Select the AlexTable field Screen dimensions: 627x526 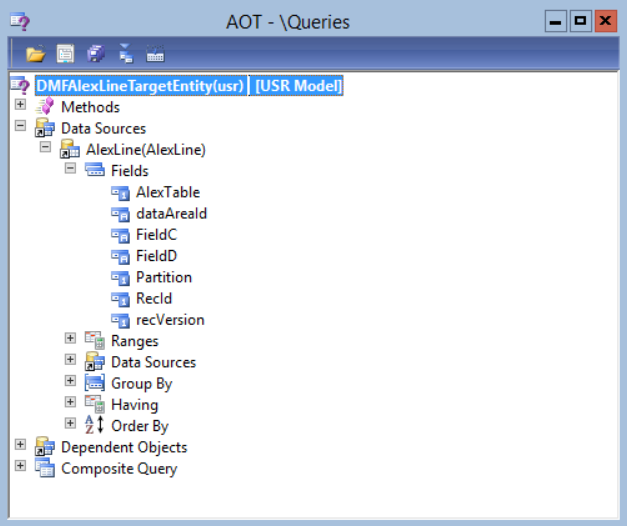click(168, 192)
